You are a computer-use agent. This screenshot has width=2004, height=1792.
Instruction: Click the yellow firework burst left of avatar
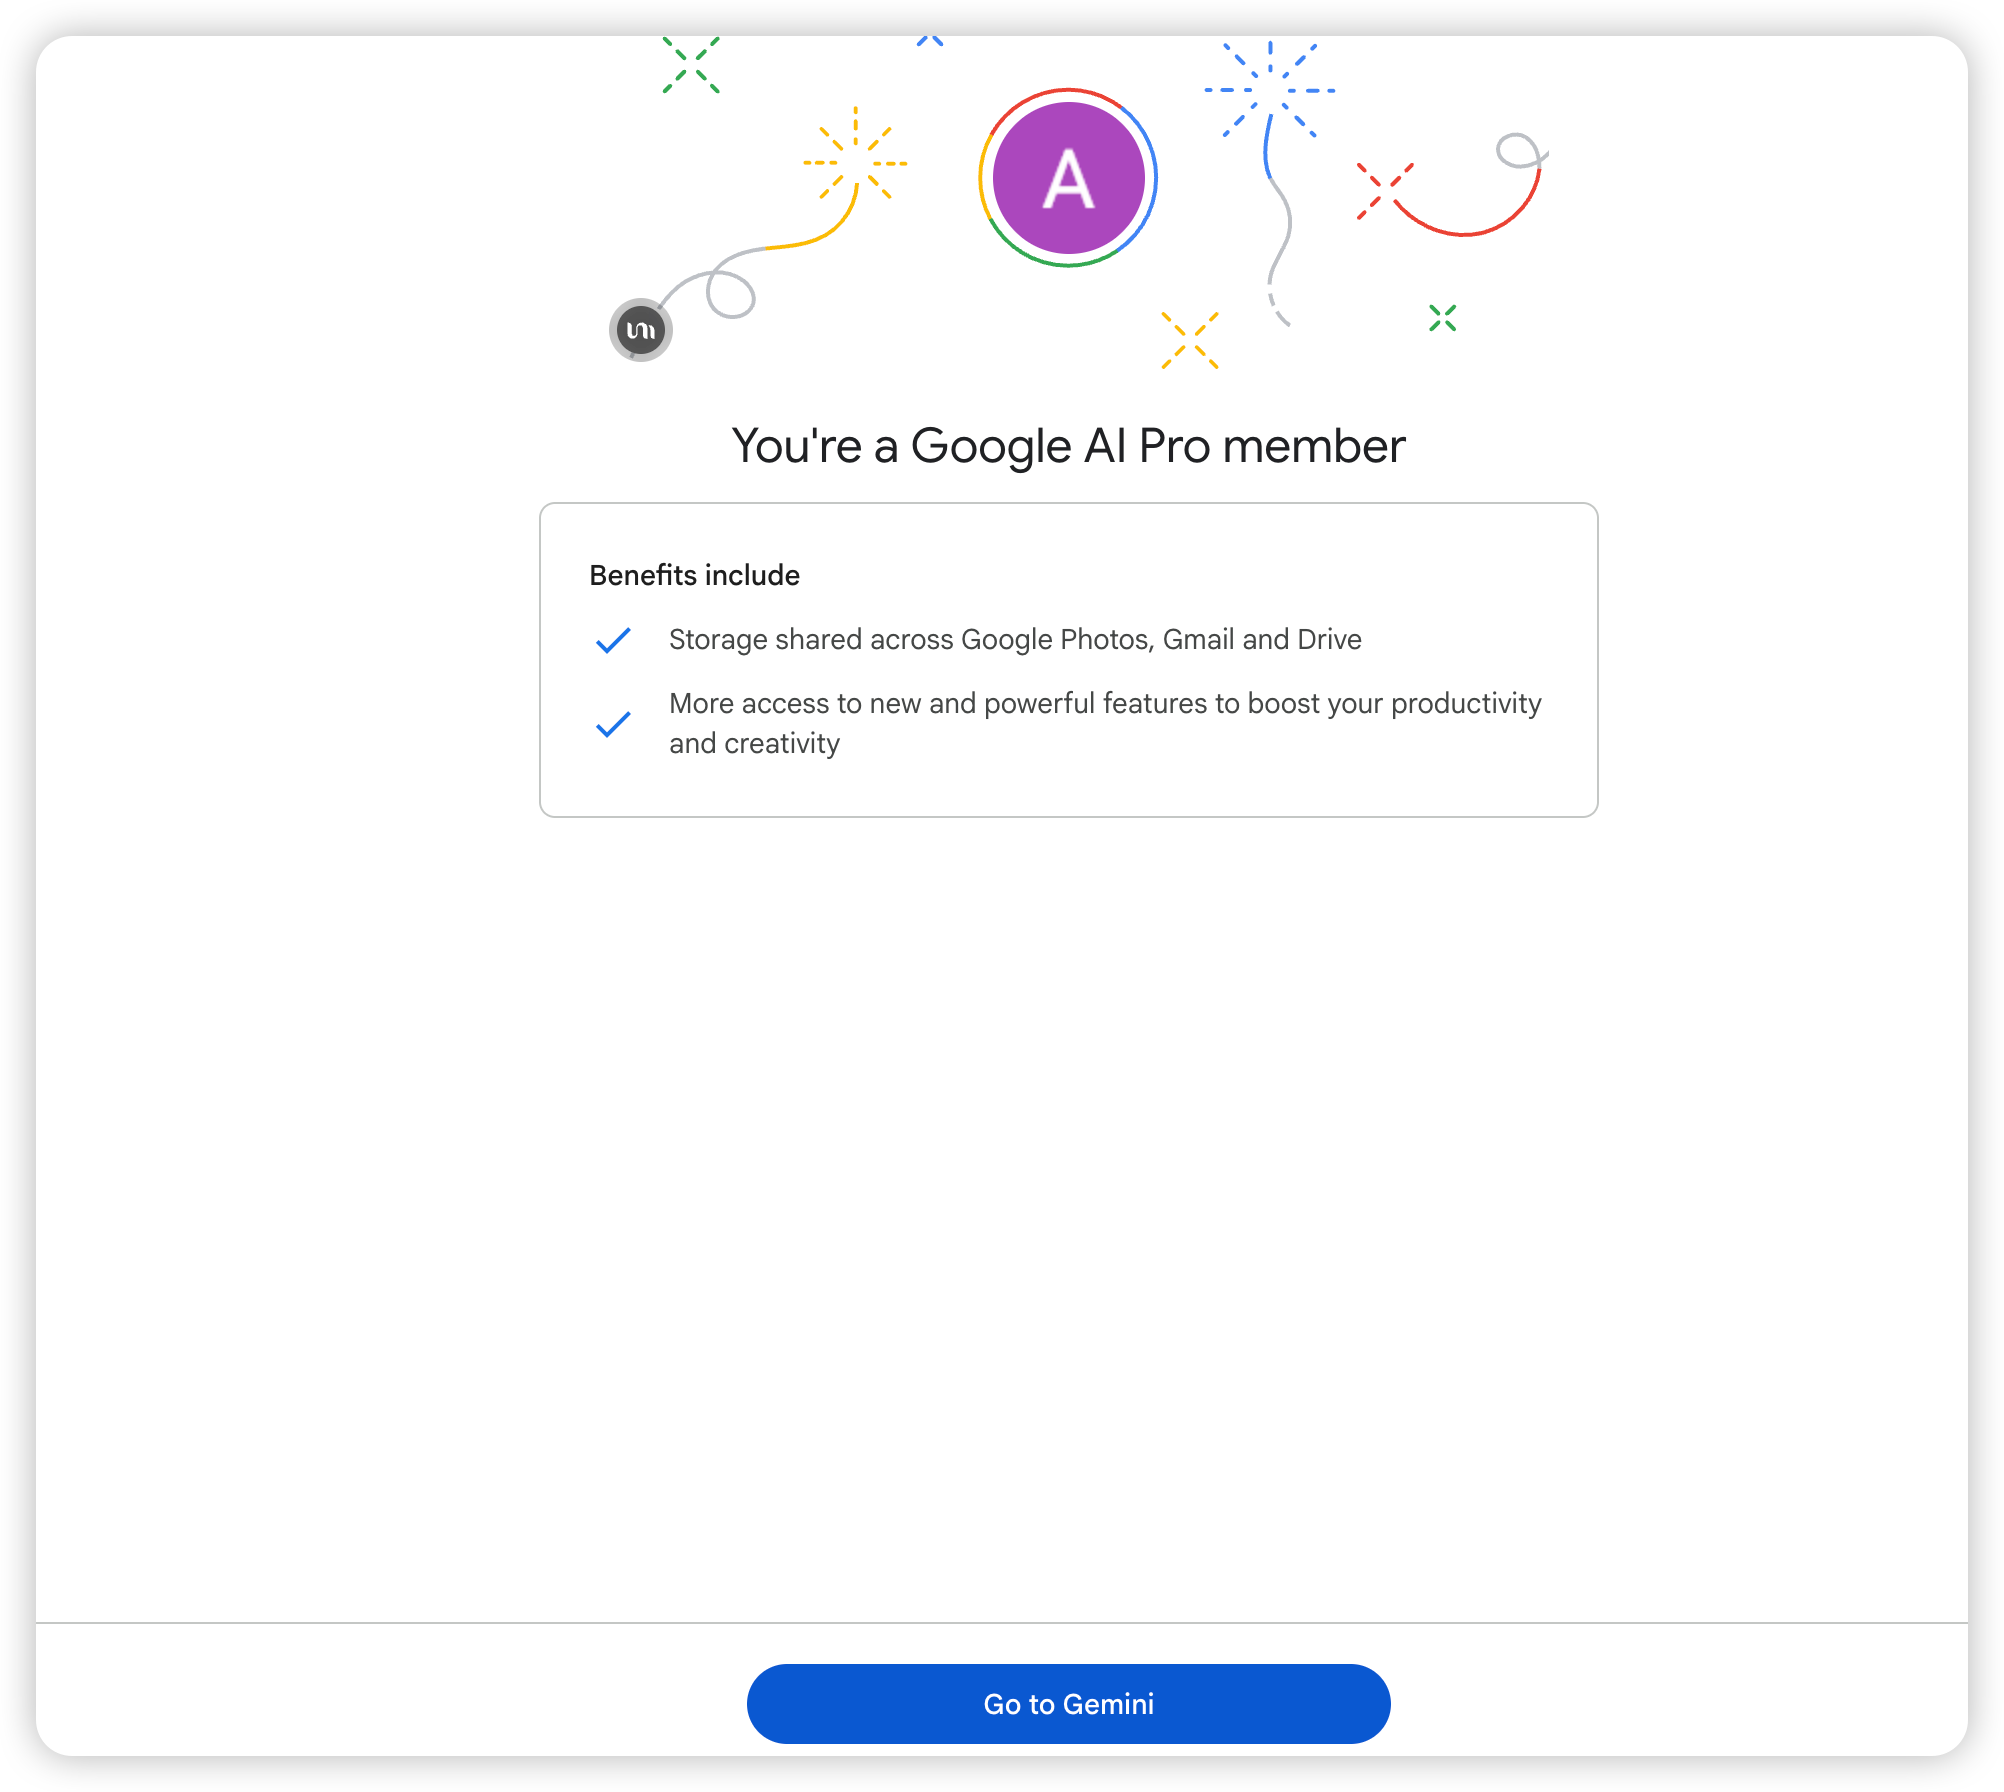pos(855,155)
